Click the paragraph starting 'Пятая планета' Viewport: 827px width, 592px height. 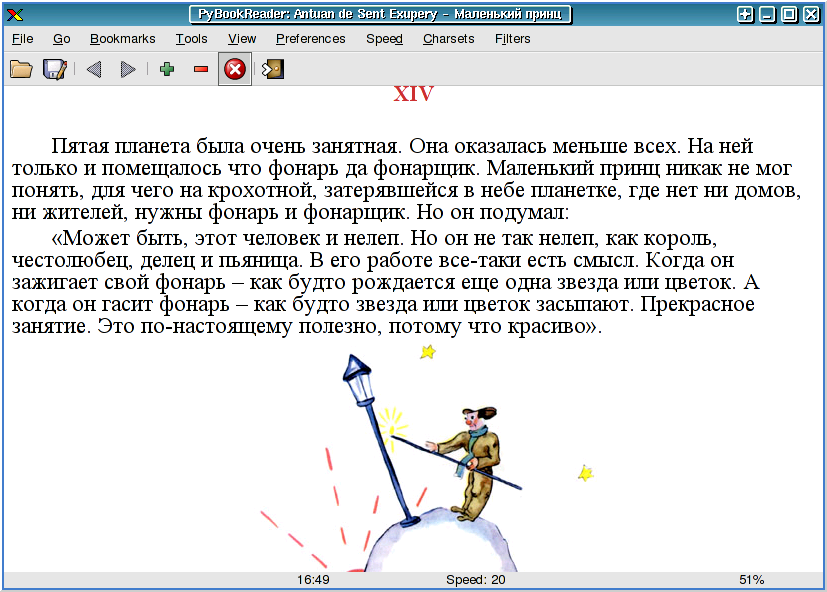coord(406,179)
